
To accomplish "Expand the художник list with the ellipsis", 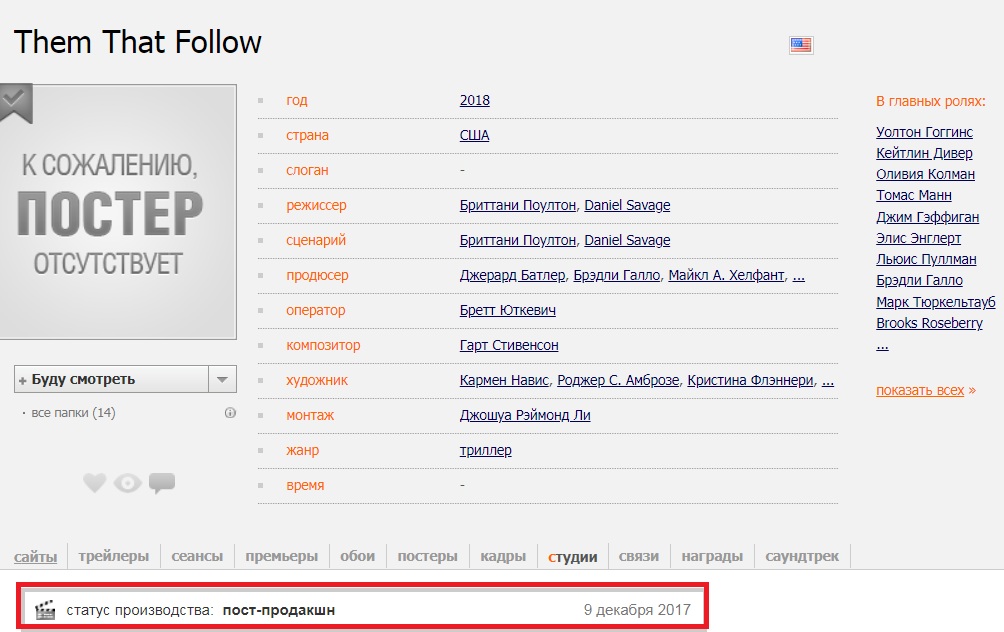I will 827,380.
